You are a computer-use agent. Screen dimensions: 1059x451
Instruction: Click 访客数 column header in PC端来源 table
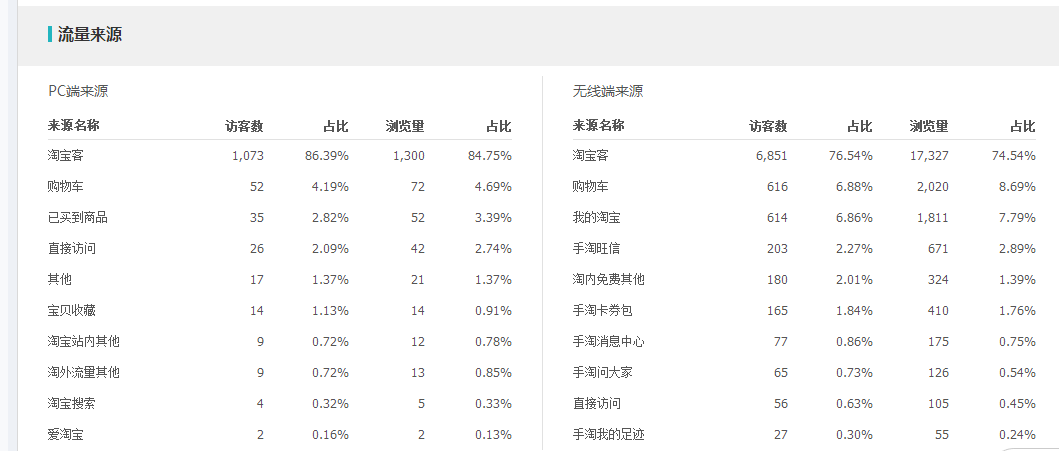[244, 126]
